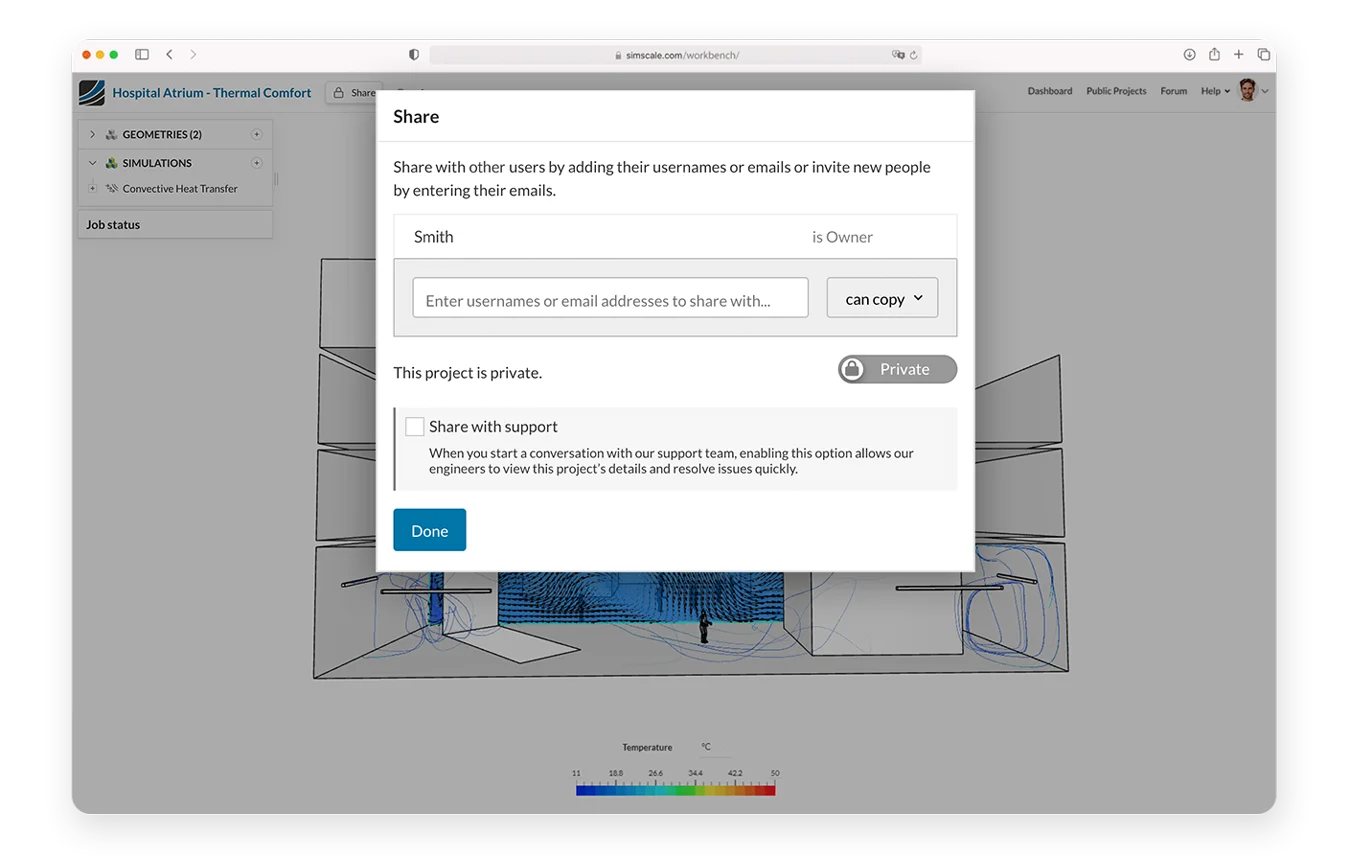The image size is (1350, 857).
Task: Click the lock icon on the Private switch
Action: point(852,368)
